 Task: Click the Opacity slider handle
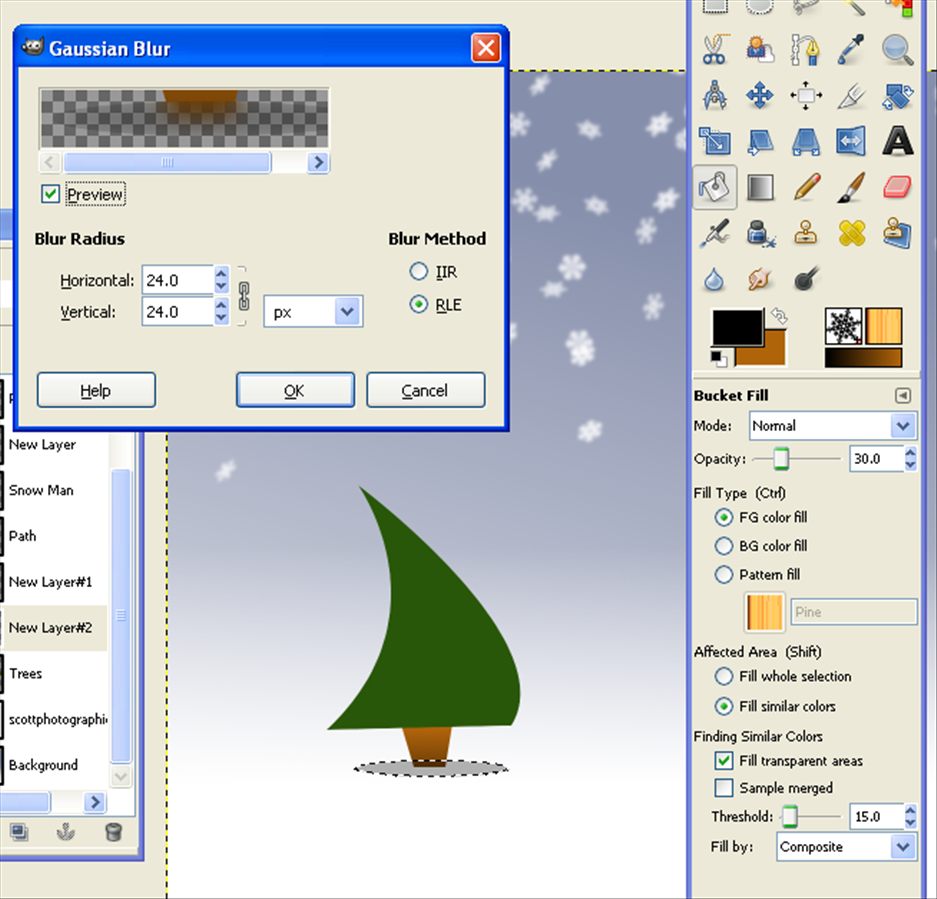[x=780, y=459]
